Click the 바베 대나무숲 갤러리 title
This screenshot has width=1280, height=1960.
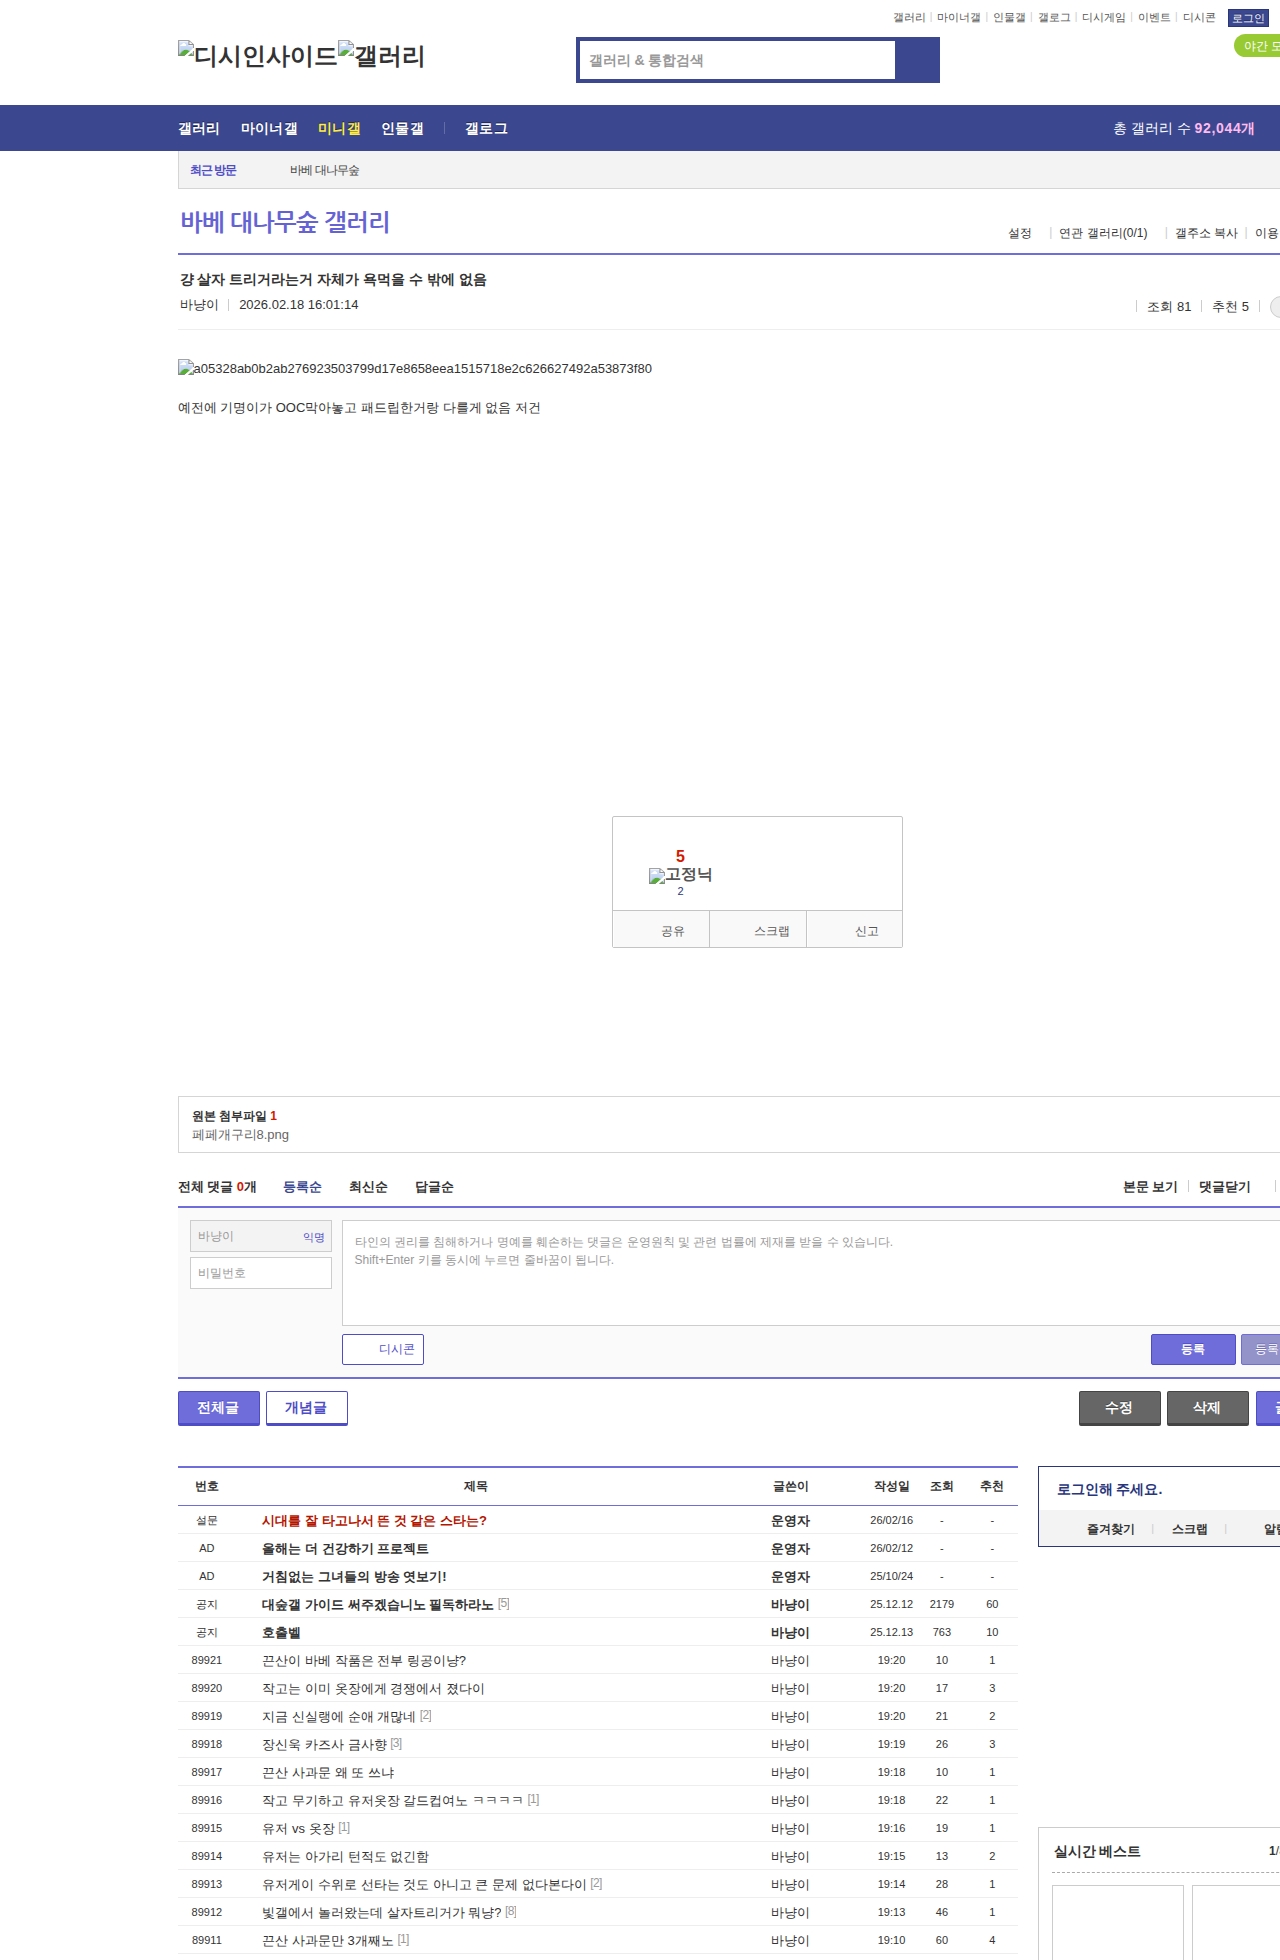[x=285, y=222]
